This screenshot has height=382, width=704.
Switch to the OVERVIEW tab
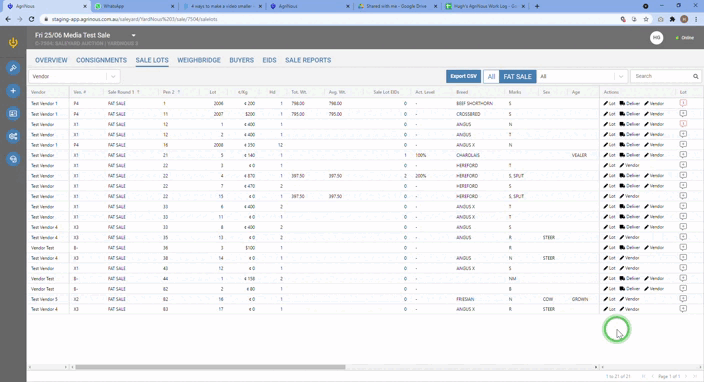click(51, 60)
